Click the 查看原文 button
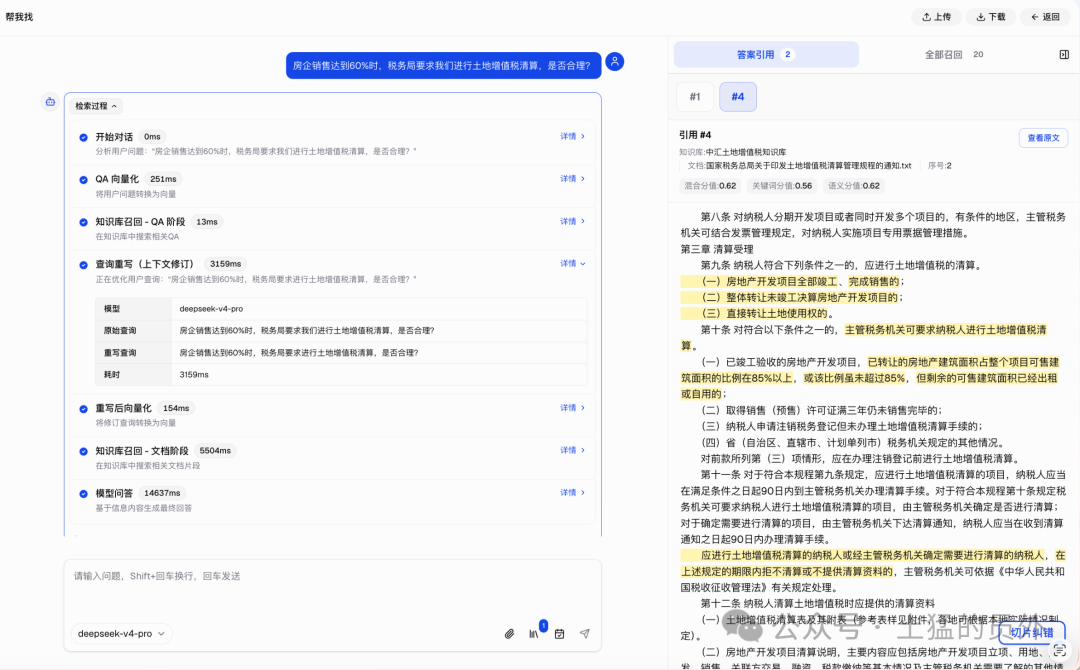The width and height of the screenshot is (1080, 670). click(x=1043, y=138)
